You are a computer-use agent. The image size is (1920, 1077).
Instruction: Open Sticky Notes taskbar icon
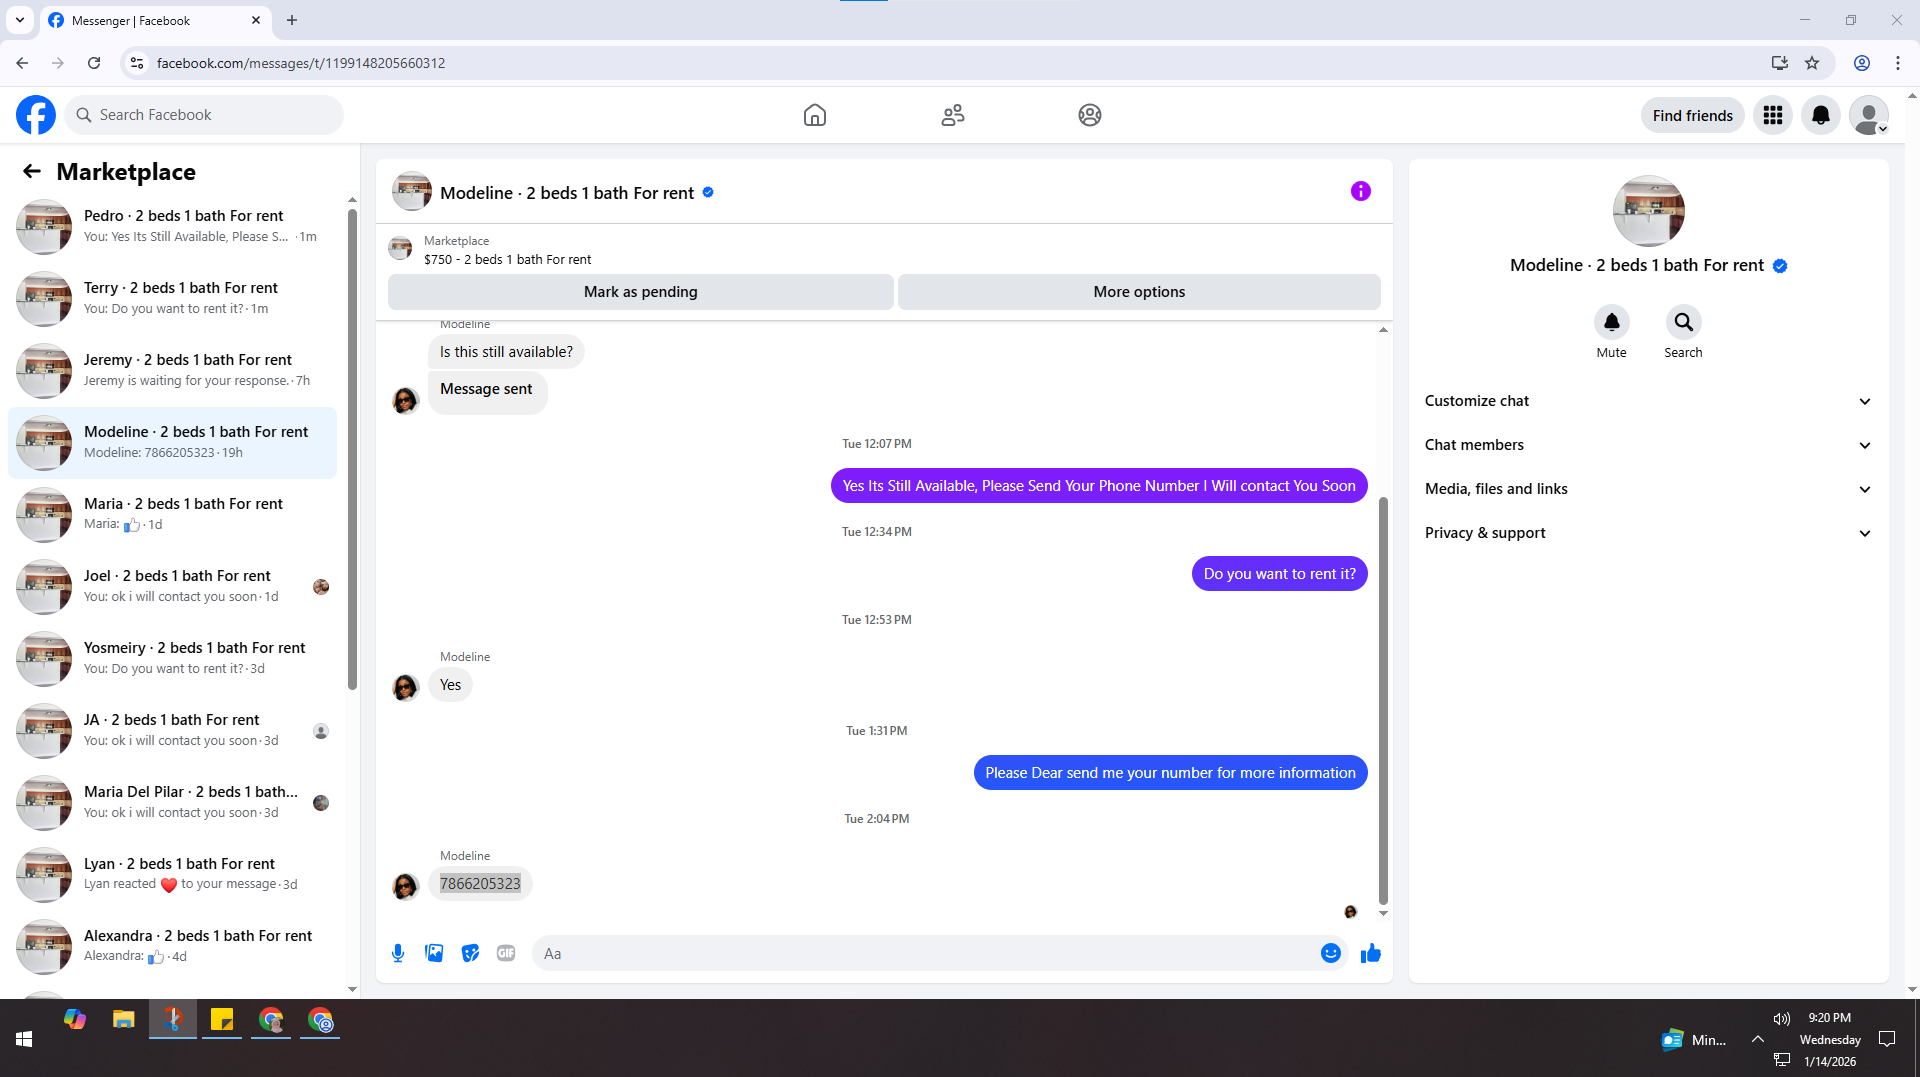(222, 1020)
